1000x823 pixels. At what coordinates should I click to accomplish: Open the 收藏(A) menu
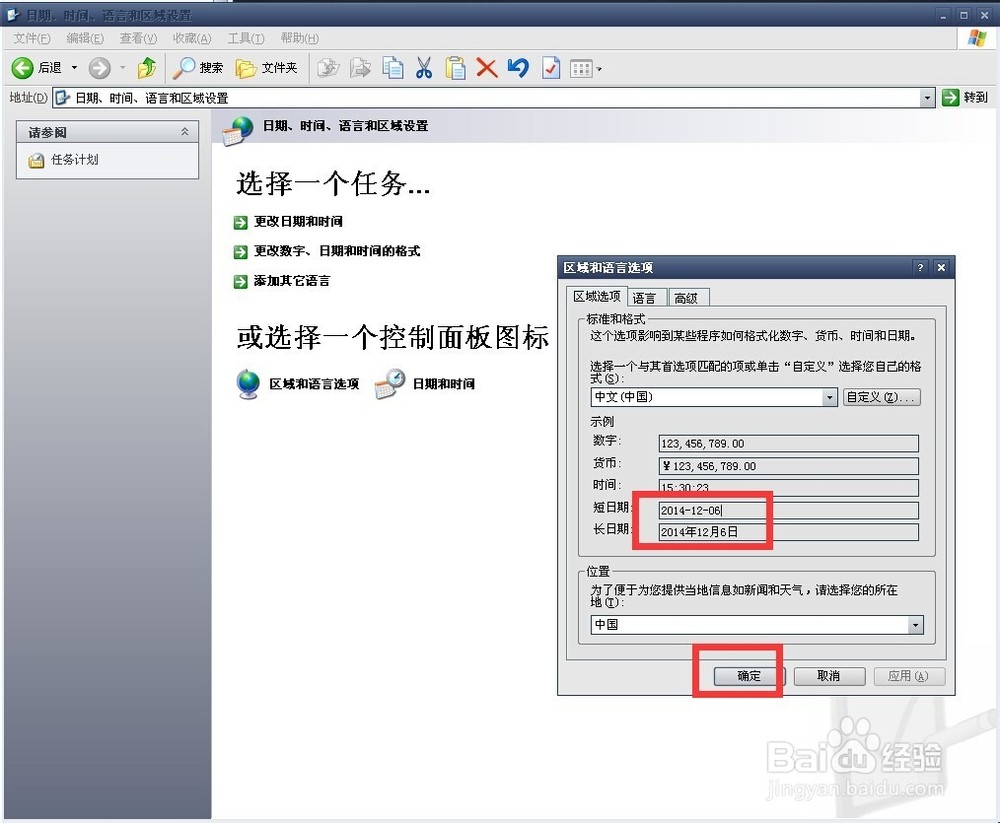pyautogui.click(x=191, y=38)
